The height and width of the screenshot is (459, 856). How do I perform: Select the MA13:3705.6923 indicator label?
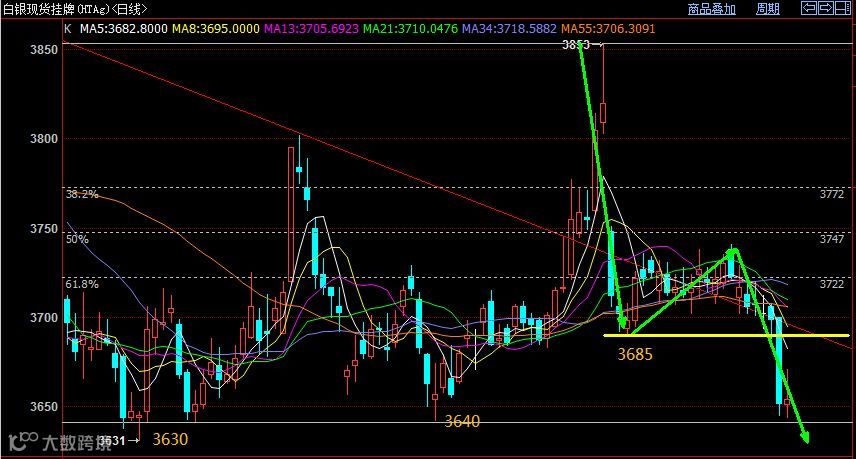[x=311, y=28]
